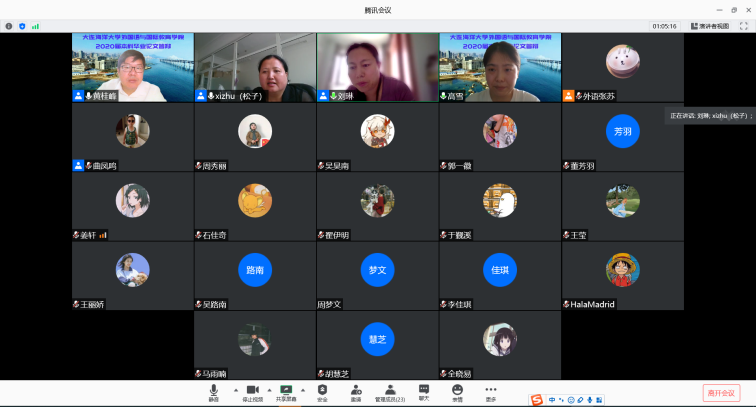This screenshot has width=756, height=407.
Task: Open the Chat panel
Action: click(424, 391)
